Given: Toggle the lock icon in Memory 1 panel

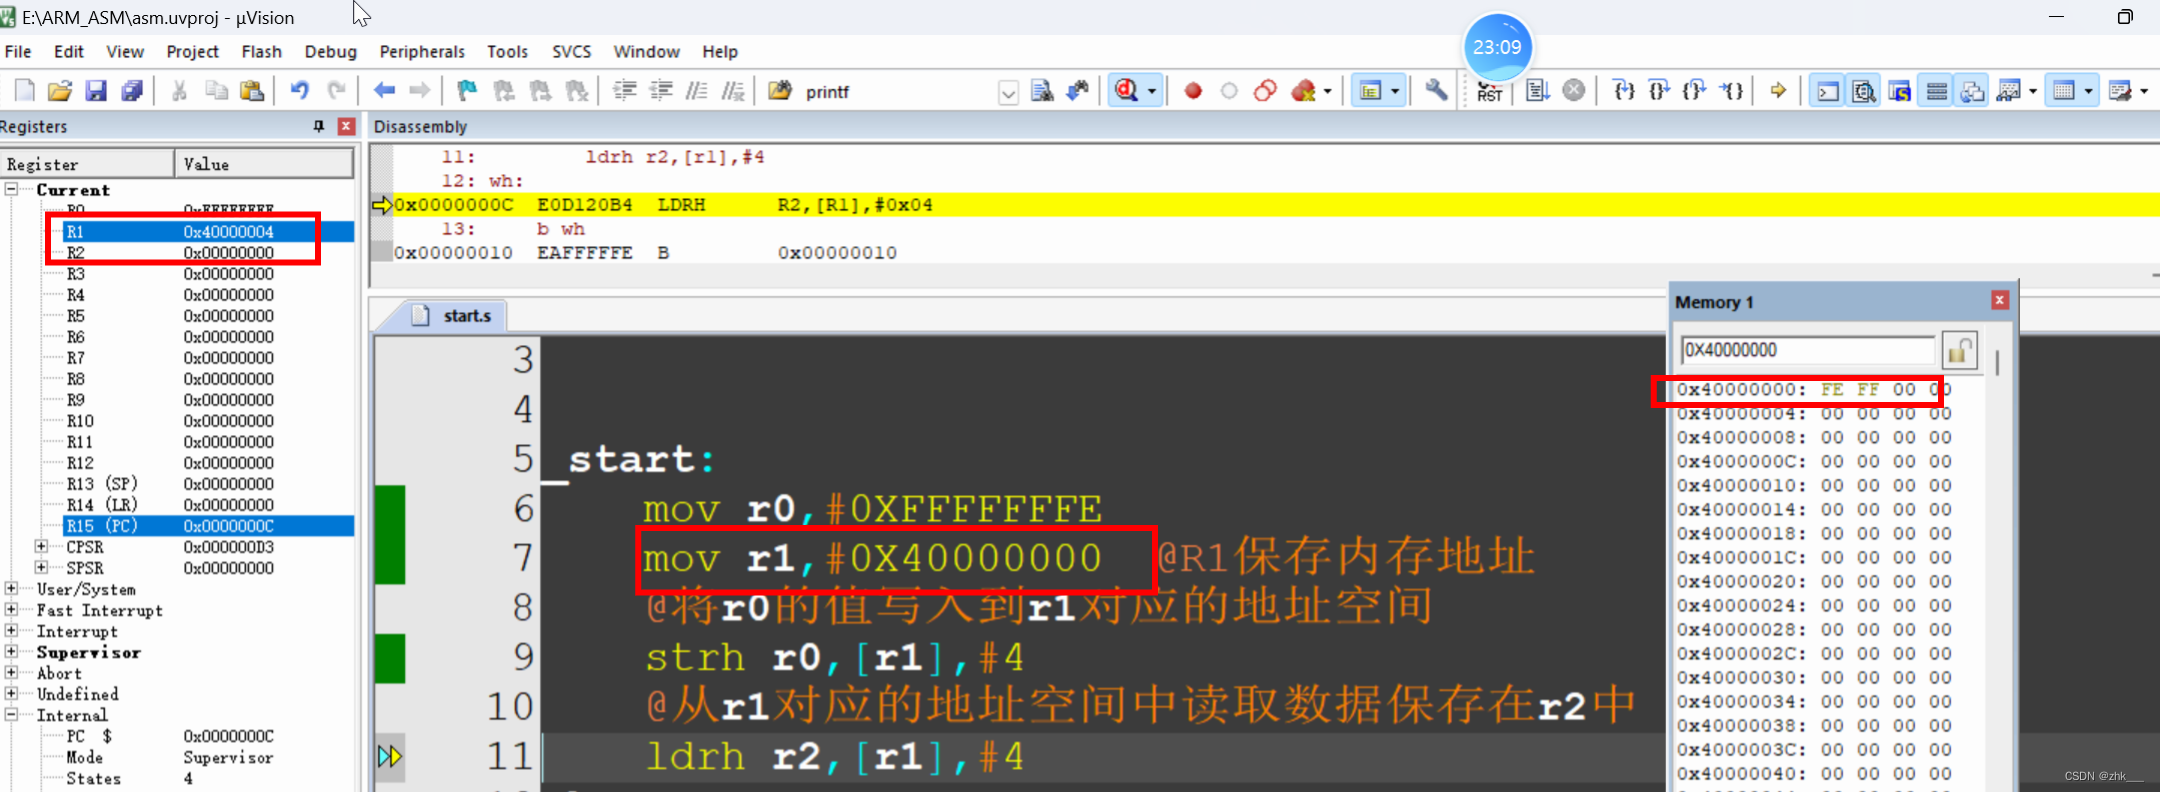Looking at the screenshot, I should coord(1960,350).
